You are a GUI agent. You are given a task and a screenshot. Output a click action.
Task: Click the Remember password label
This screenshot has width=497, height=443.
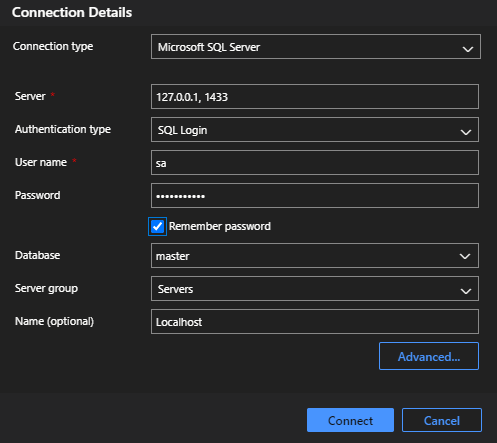[220, 227]
